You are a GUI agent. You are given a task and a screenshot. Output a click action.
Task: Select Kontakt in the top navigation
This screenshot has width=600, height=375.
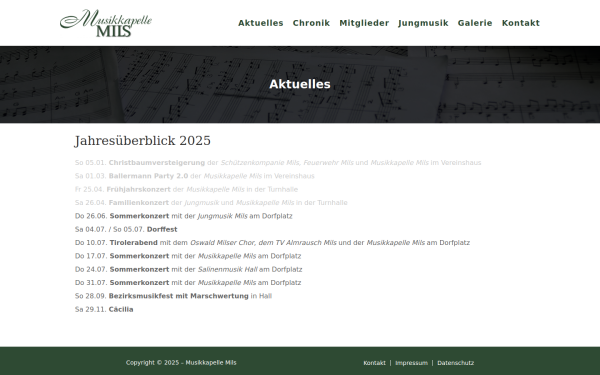click(x=521, y=23)
